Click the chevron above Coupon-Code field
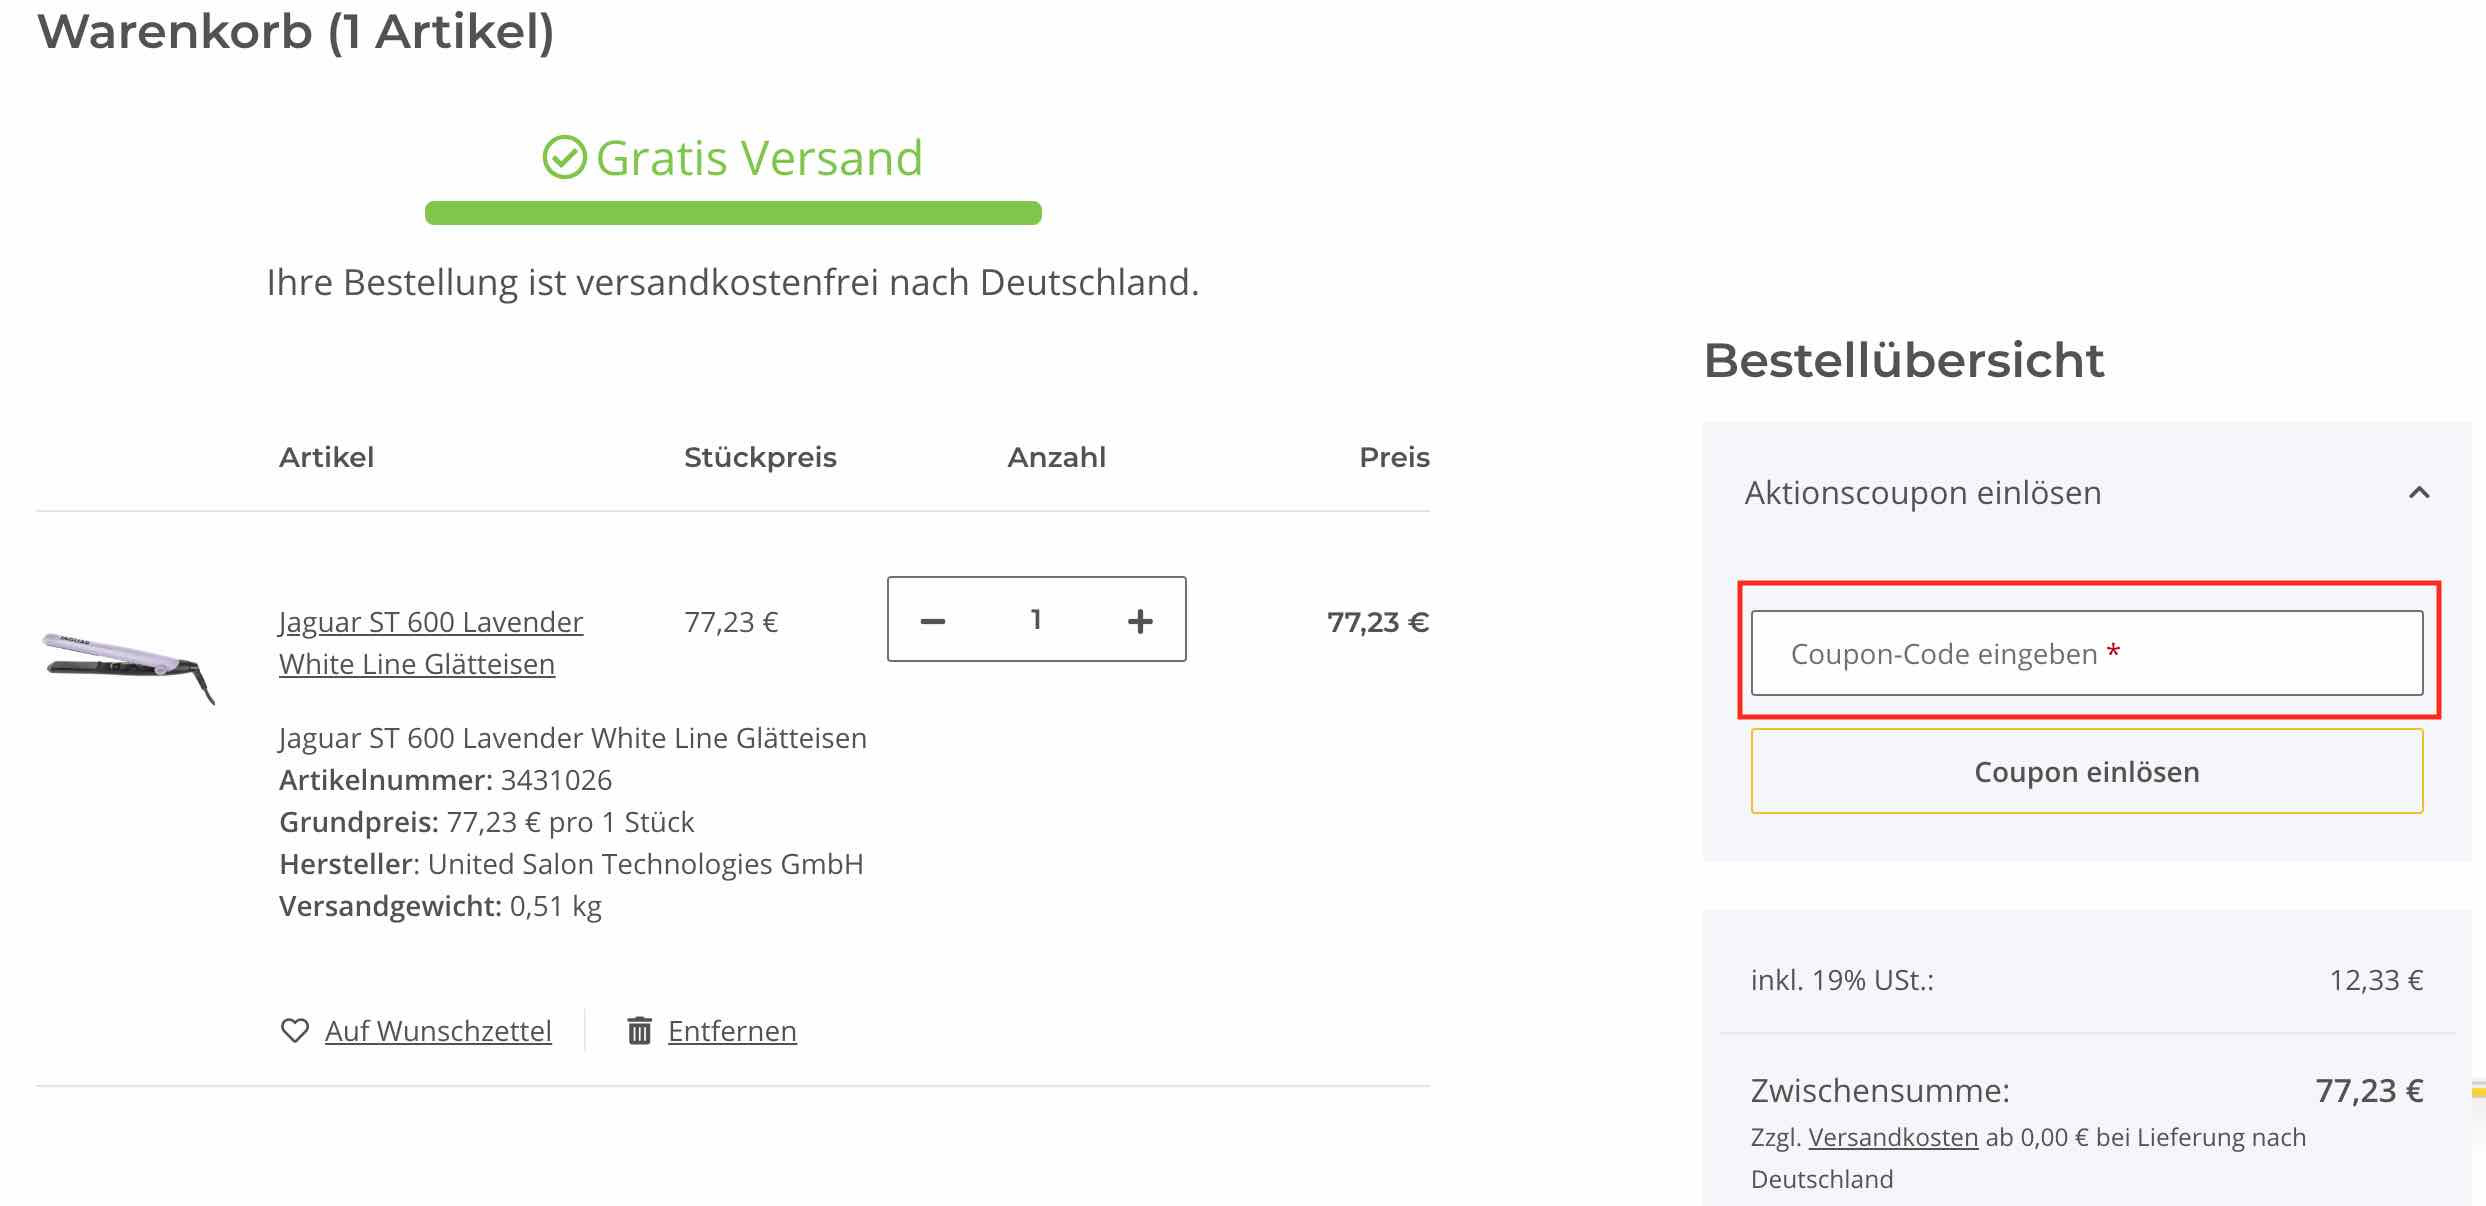 [2419, 492]
